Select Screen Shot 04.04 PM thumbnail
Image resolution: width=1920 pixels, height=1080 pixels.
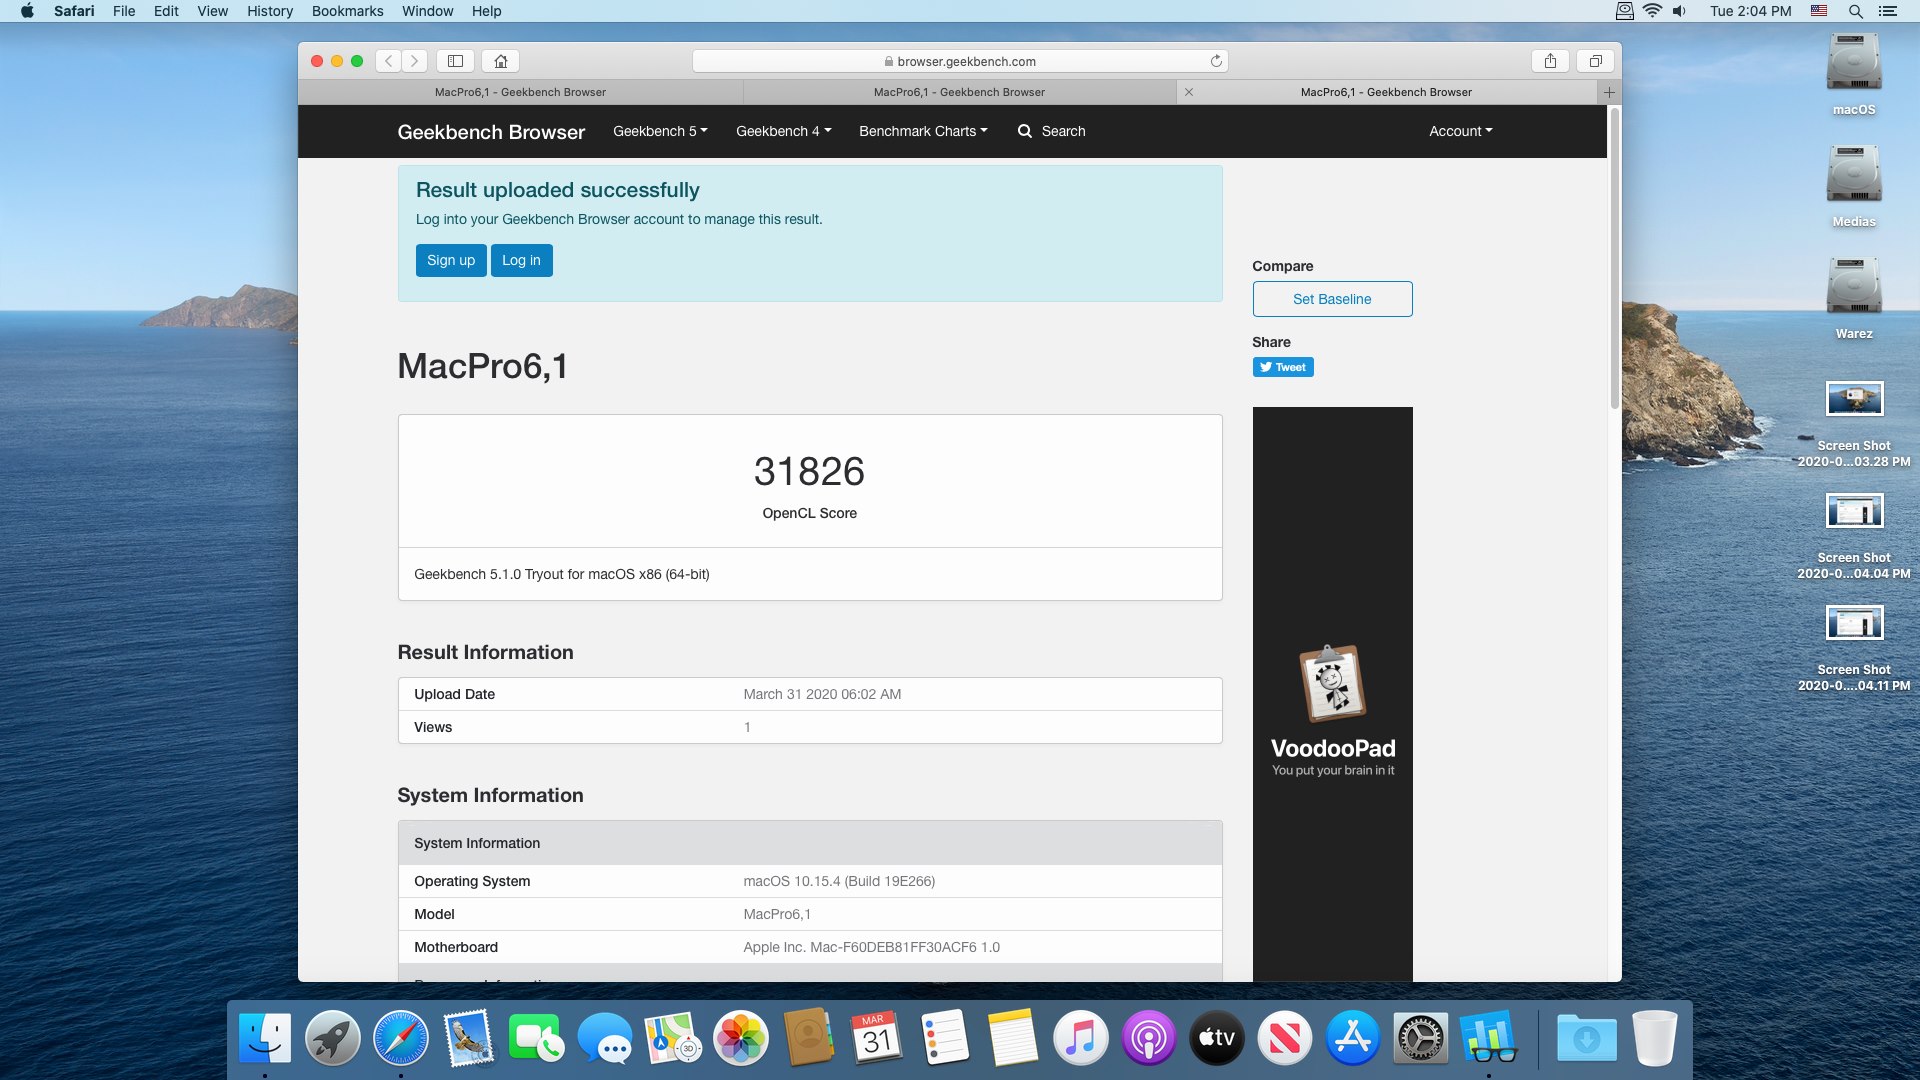(1854, 510)
